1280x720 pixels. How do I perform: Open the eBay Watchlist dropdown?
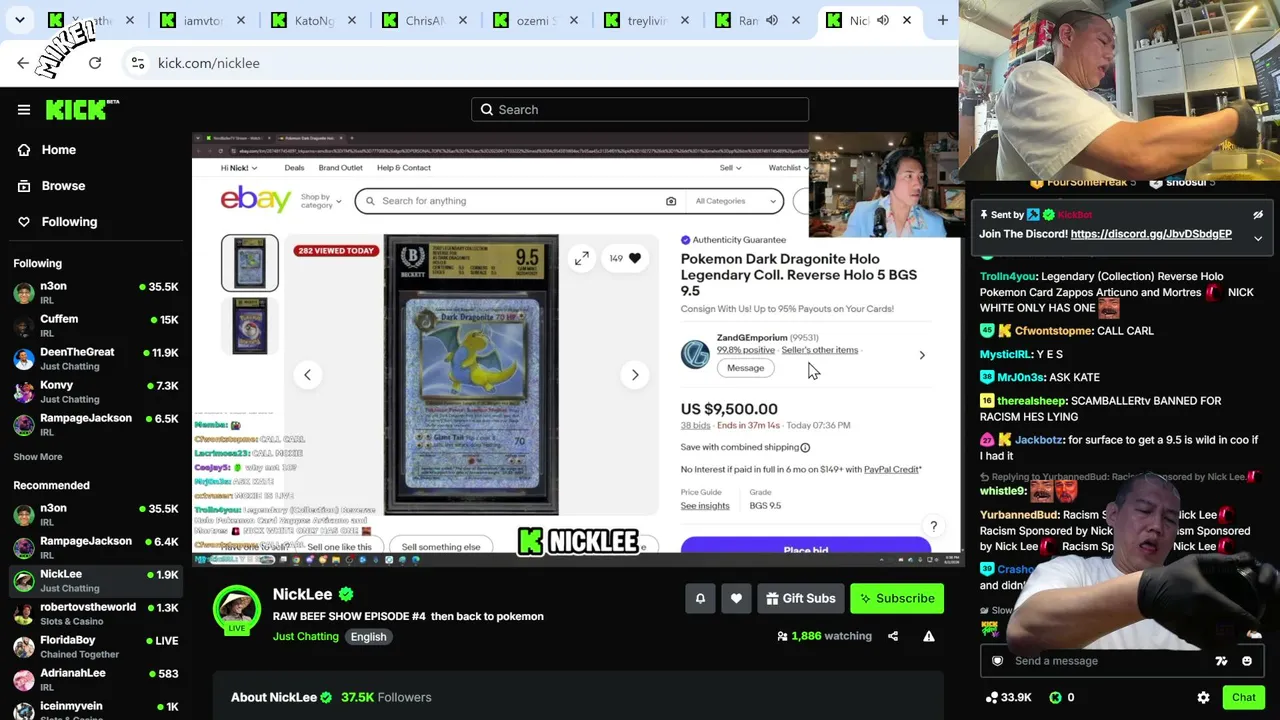pos(789,168)
